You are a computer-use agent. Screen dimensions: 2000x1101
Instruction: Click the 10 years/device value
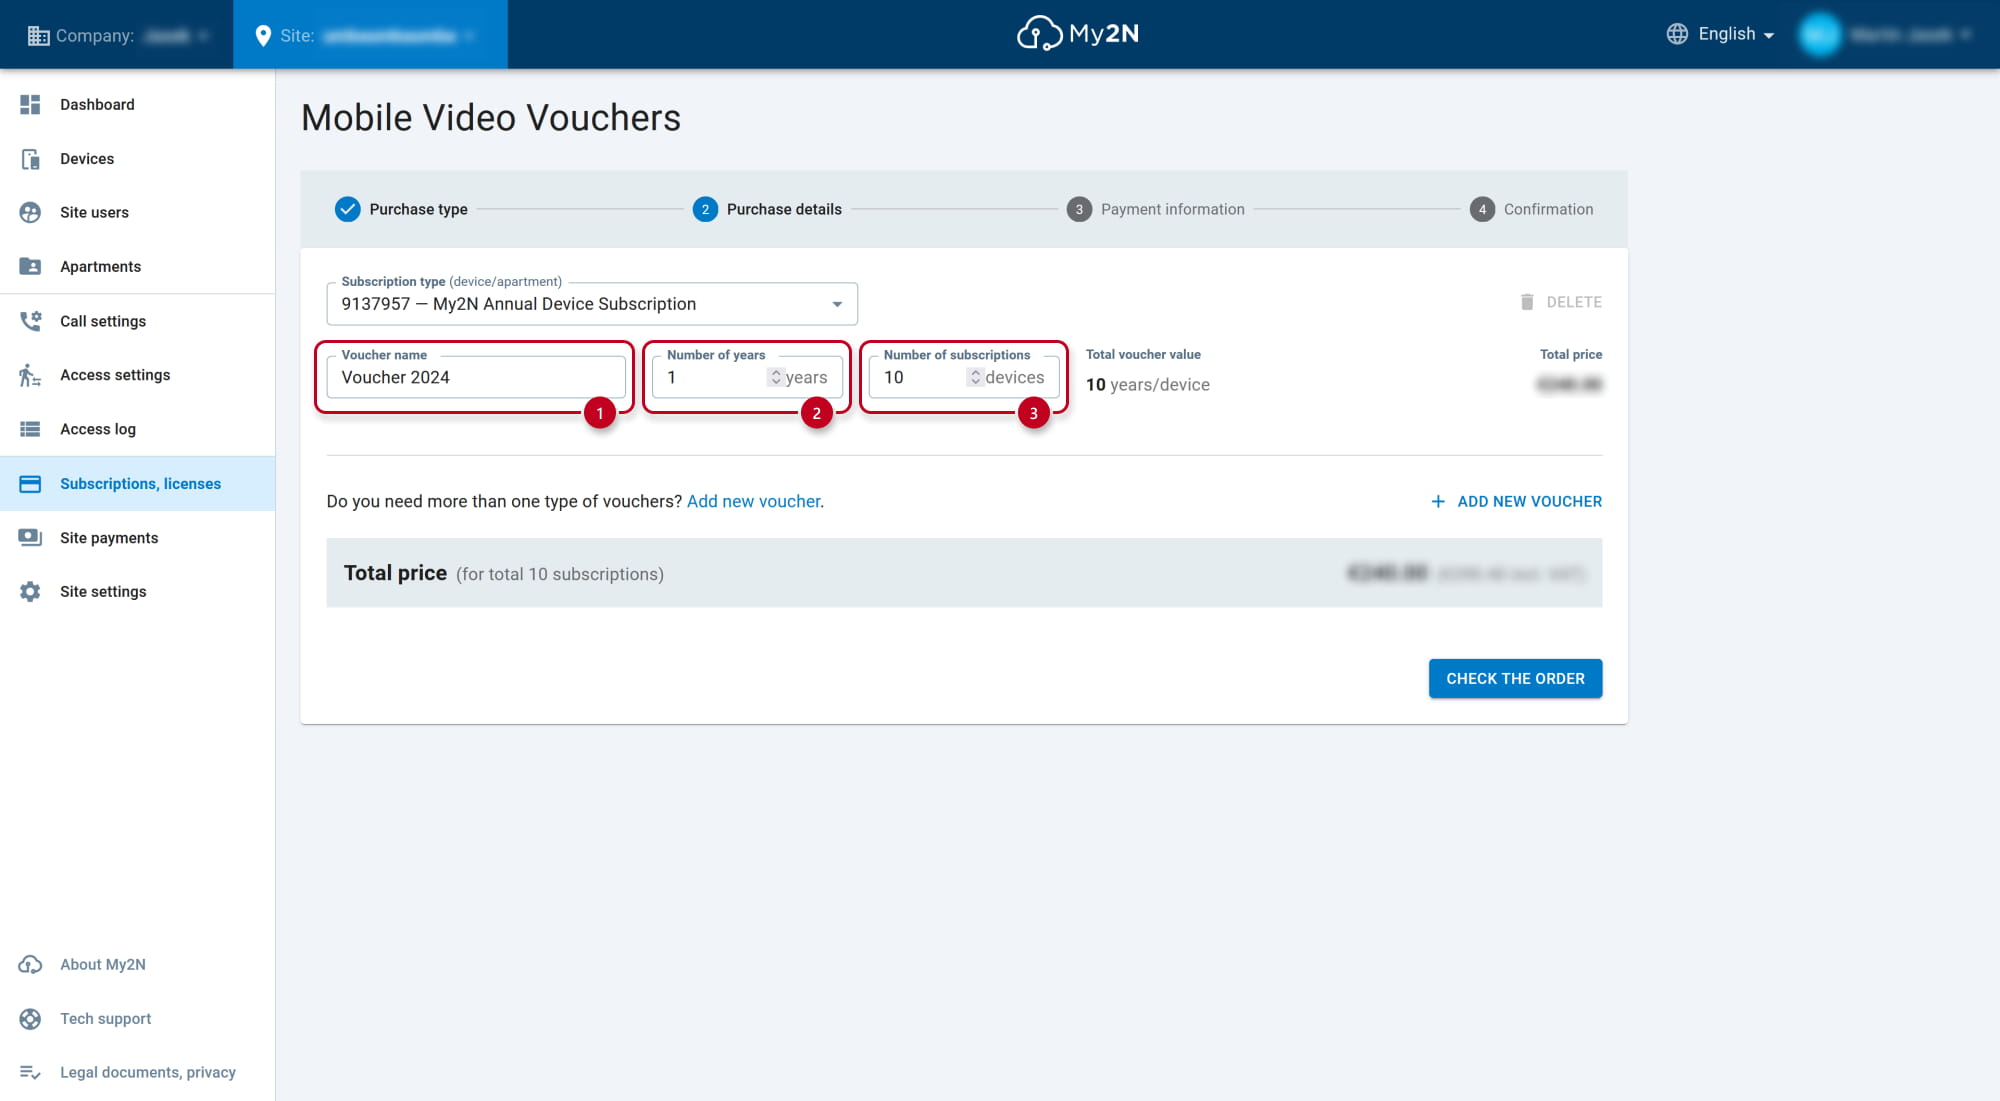(1148, 385)
